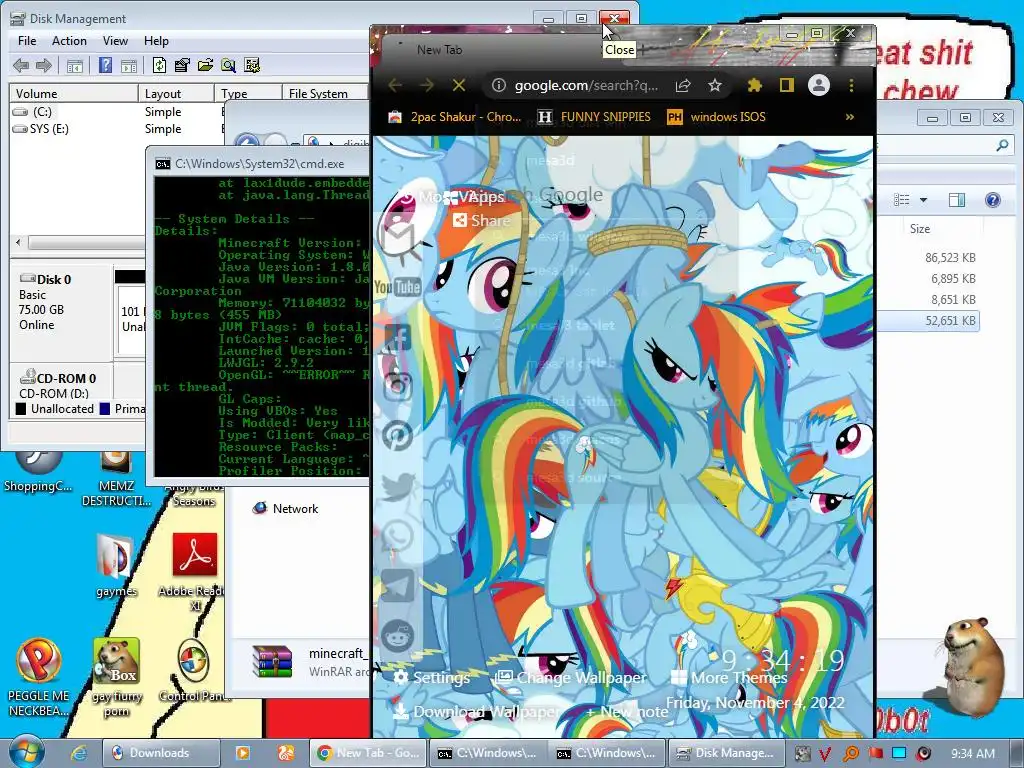Click the Reddit shortcut on new tab sidebar
The image size is (1024, 768).
[x=398, y=635]
